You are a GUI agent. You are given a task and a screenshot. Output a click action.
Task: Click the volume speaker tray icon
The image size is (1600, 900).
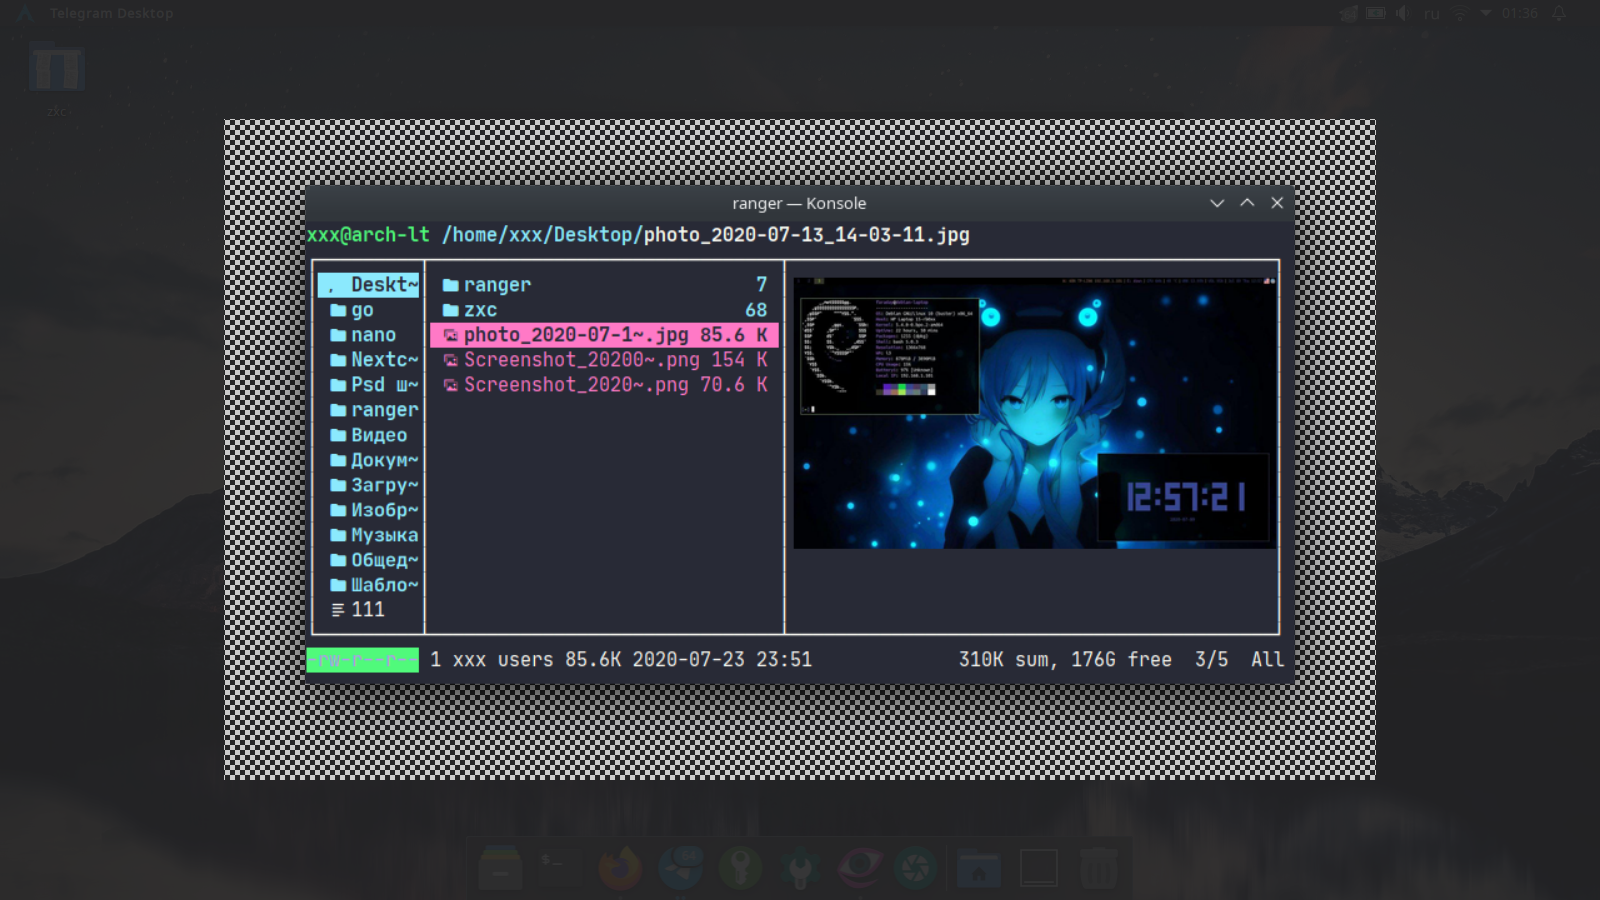(x=1403, y=13)
